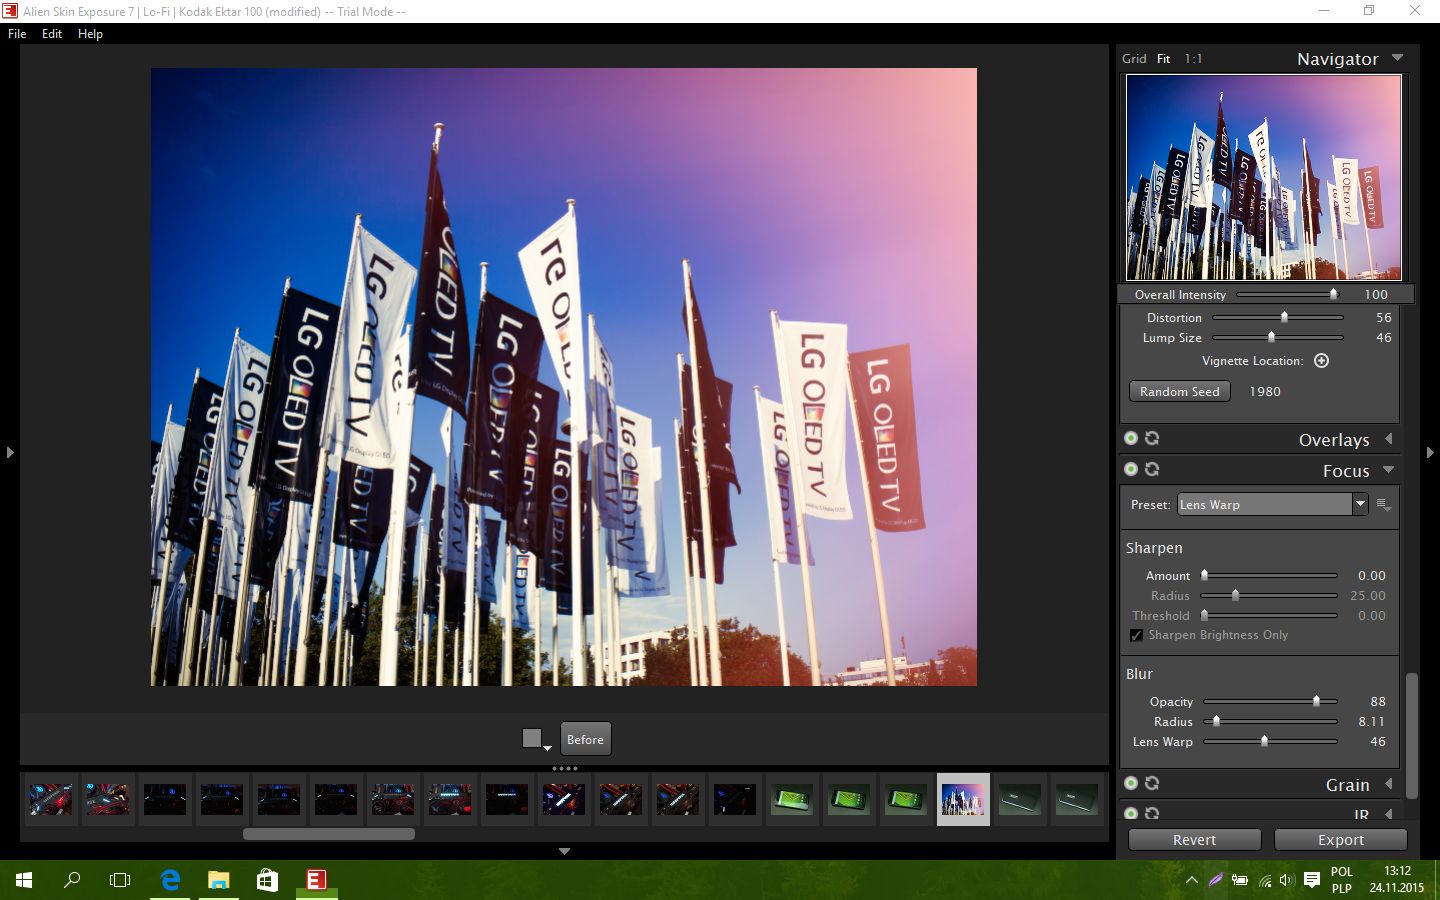
Task: Reset the IR panel settings
Action: (1152, 814)
